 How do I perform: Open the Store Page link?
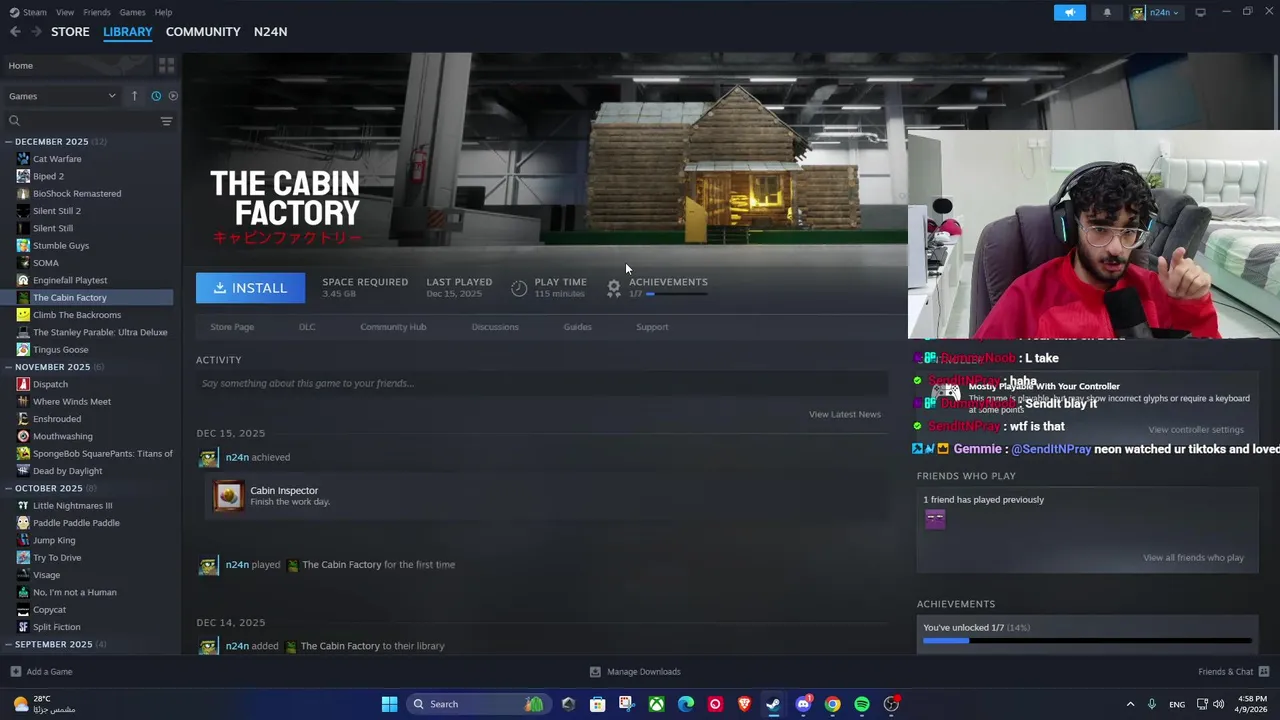[x=232, y=327]
